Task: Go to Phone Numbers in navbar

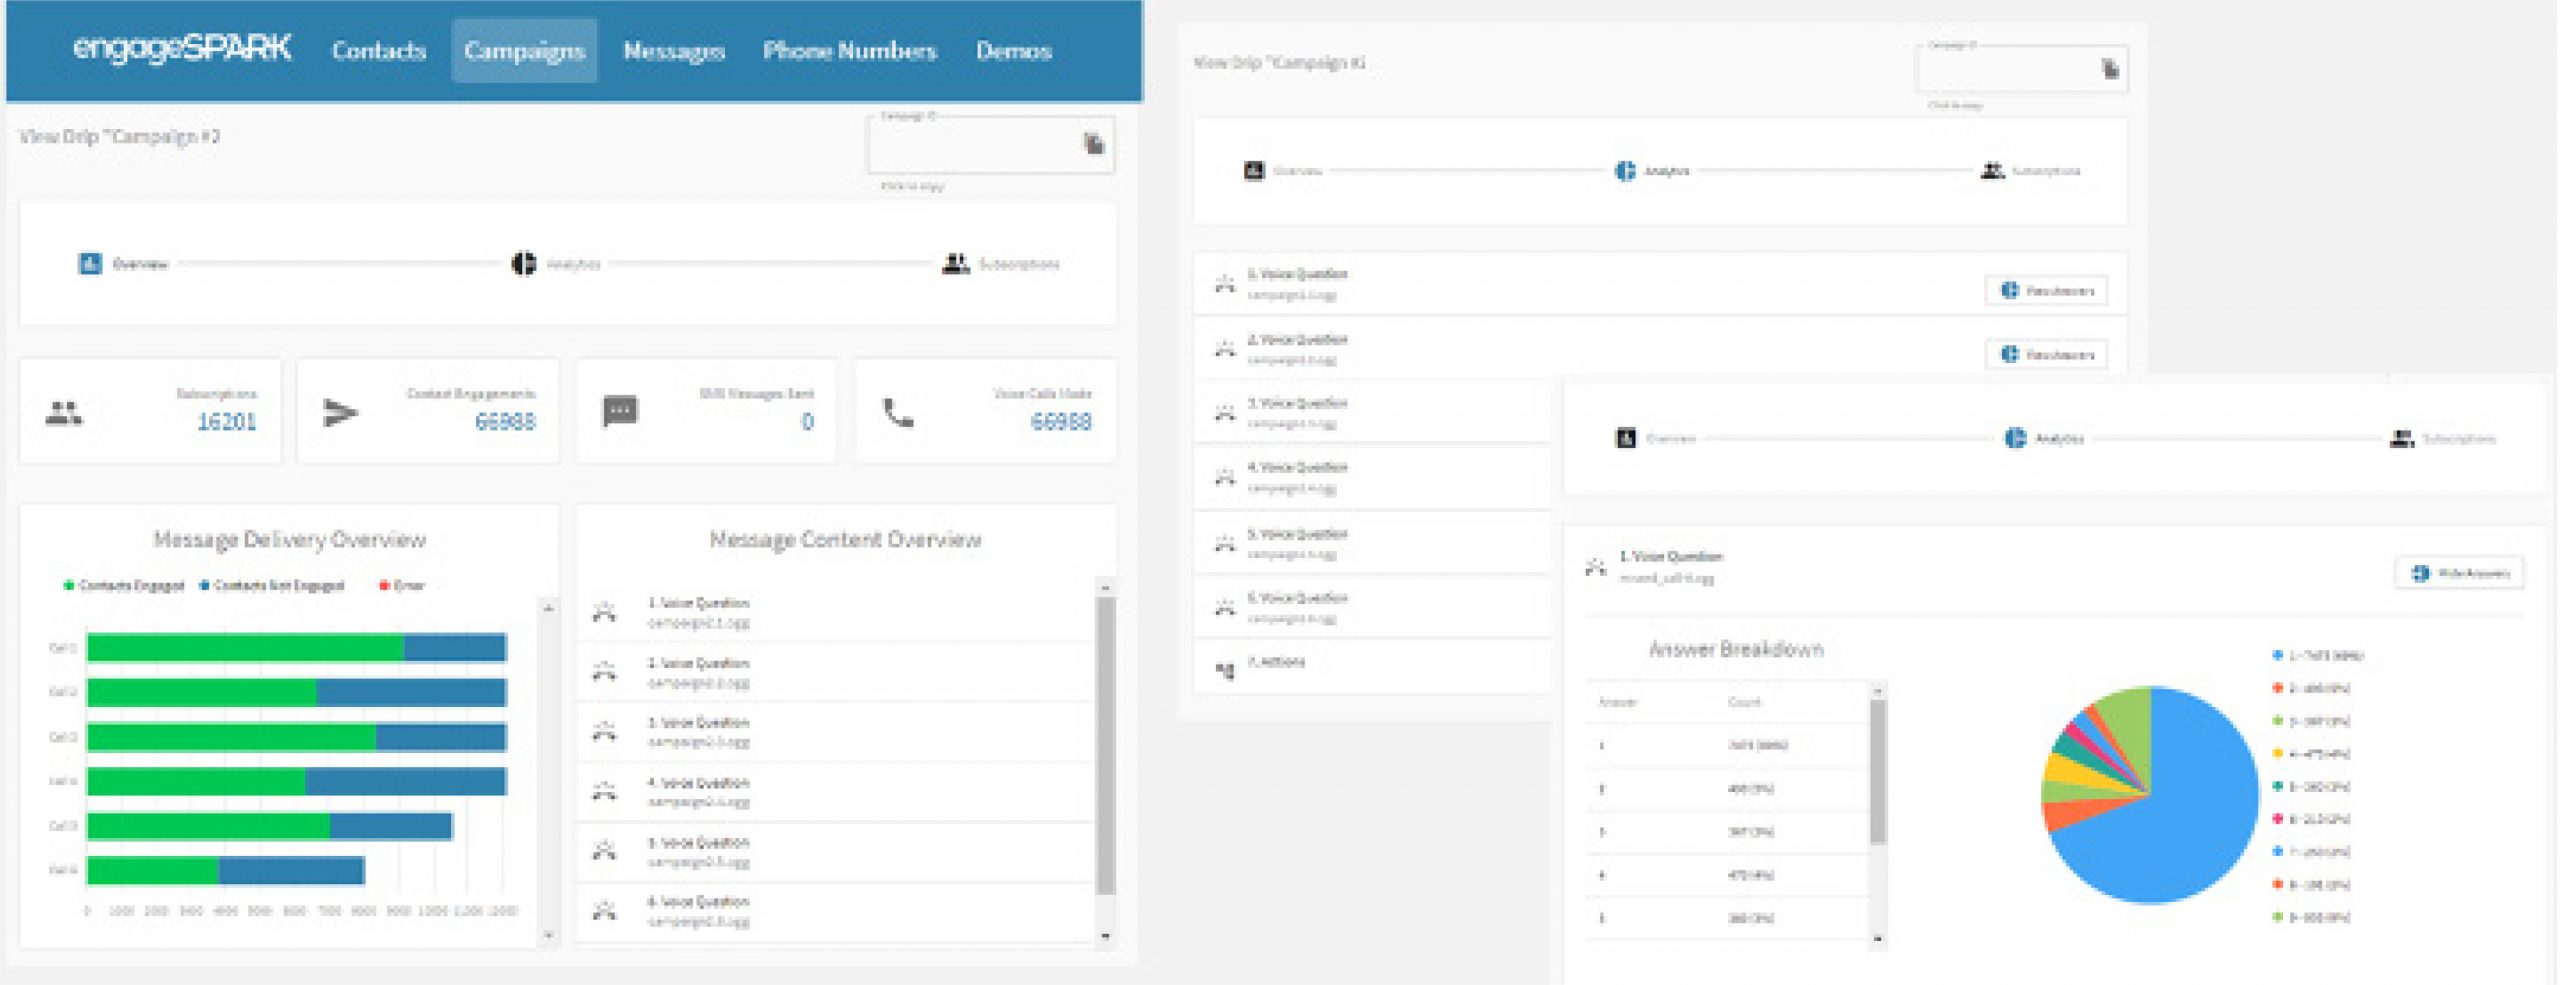Action: 849,50
